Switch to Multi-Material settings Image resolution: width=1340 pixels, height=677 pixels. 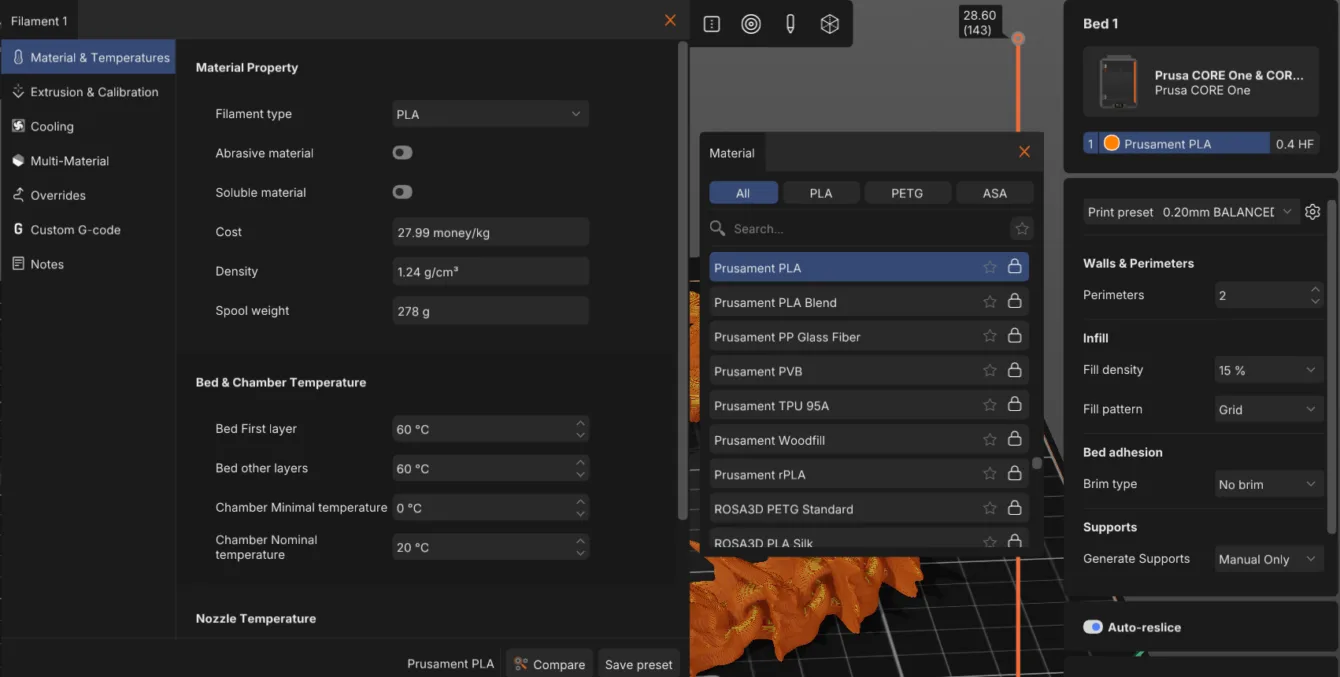click(88, 161)
